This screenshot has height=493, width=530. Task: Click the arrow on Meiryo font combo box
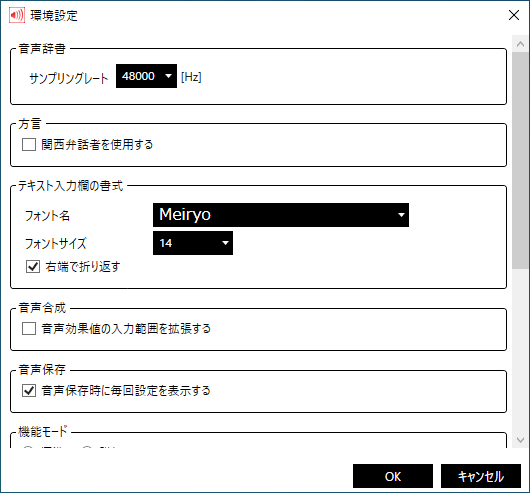(401, 215)
